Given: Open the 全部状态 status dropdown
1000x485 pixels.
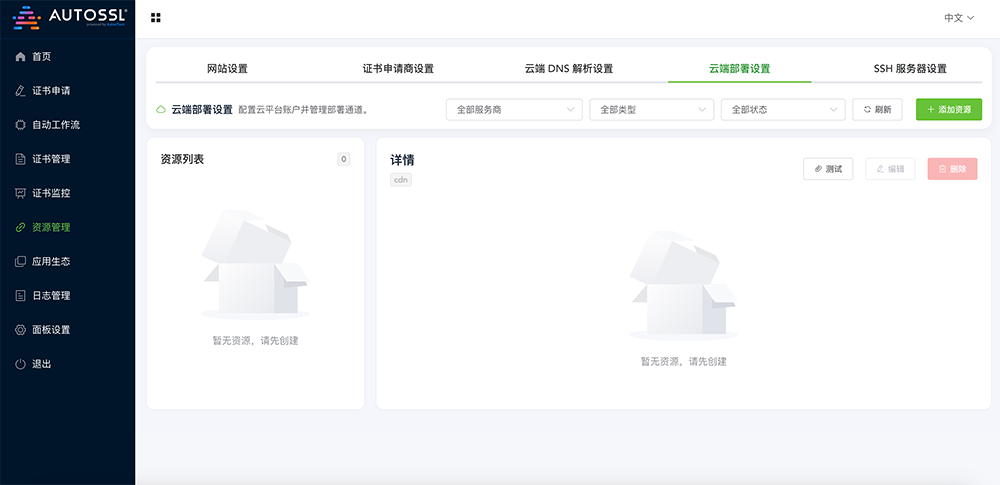Looking at the screenshot, I should coord(783,109).
